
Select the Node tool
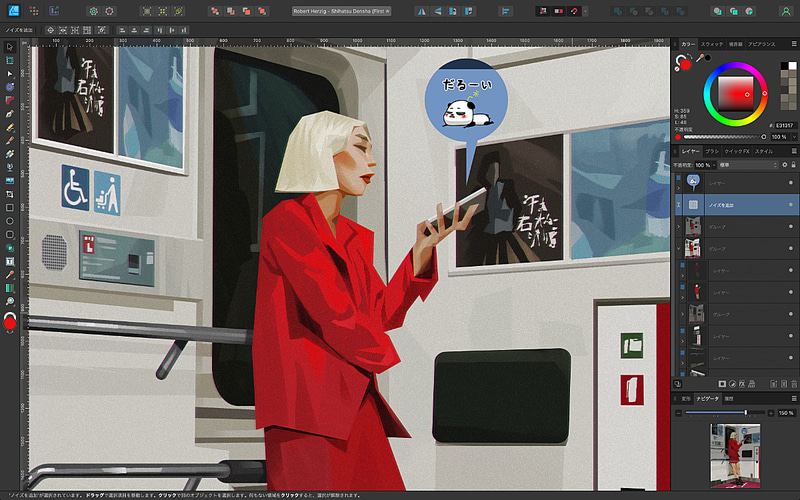coord(9,74)
